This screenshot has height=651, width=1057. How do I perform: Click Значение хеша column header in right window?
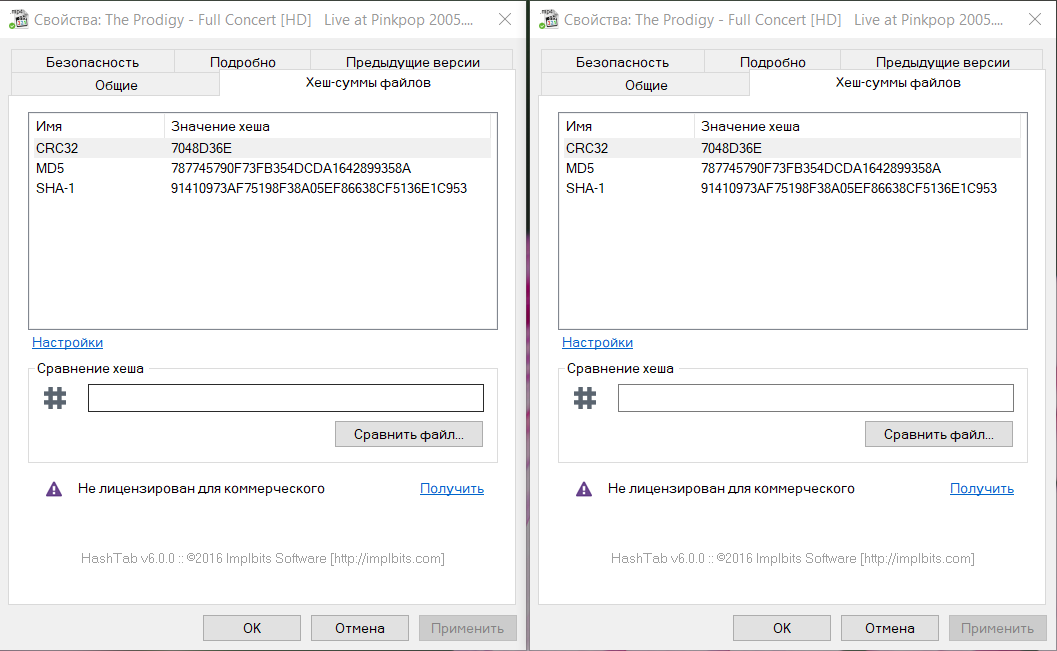[857, 126]
